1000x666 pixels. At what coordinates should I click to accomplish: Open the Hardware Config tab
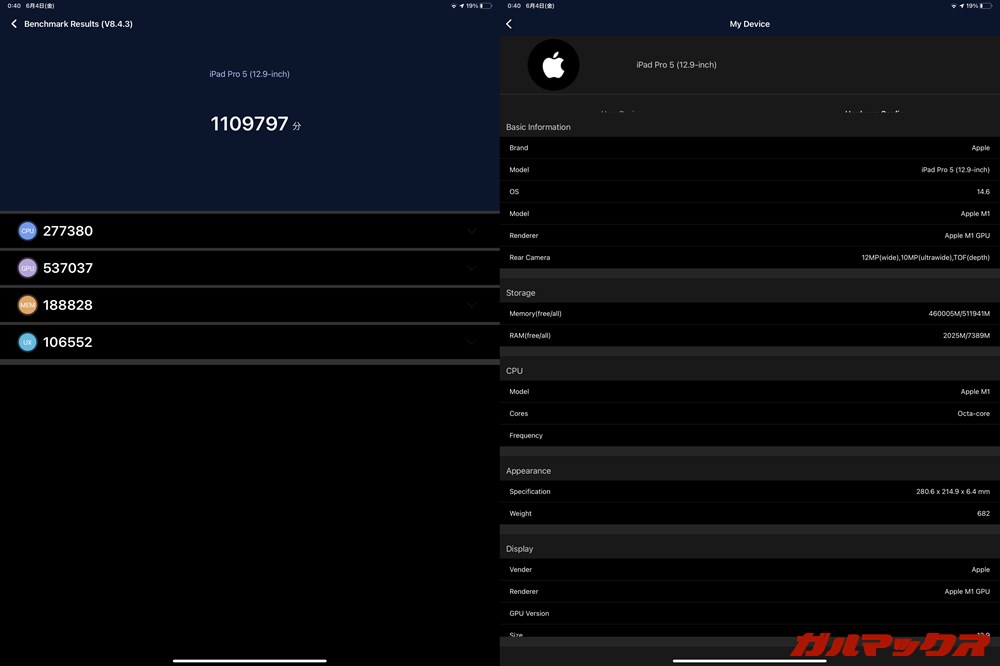tap(875, 113)
